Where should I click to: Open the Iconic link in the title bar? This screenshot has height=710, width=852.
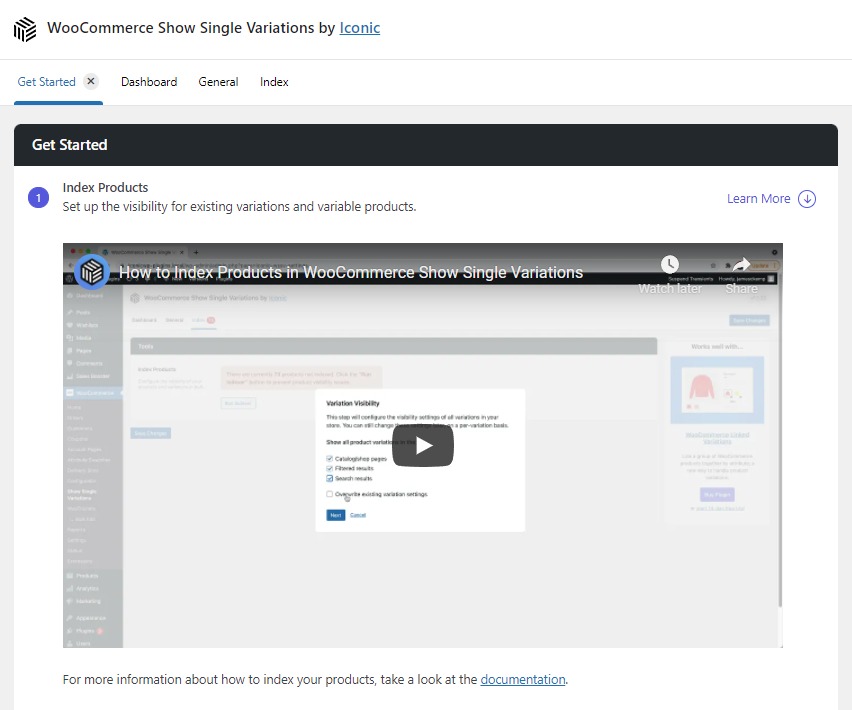tap(359, 28)
